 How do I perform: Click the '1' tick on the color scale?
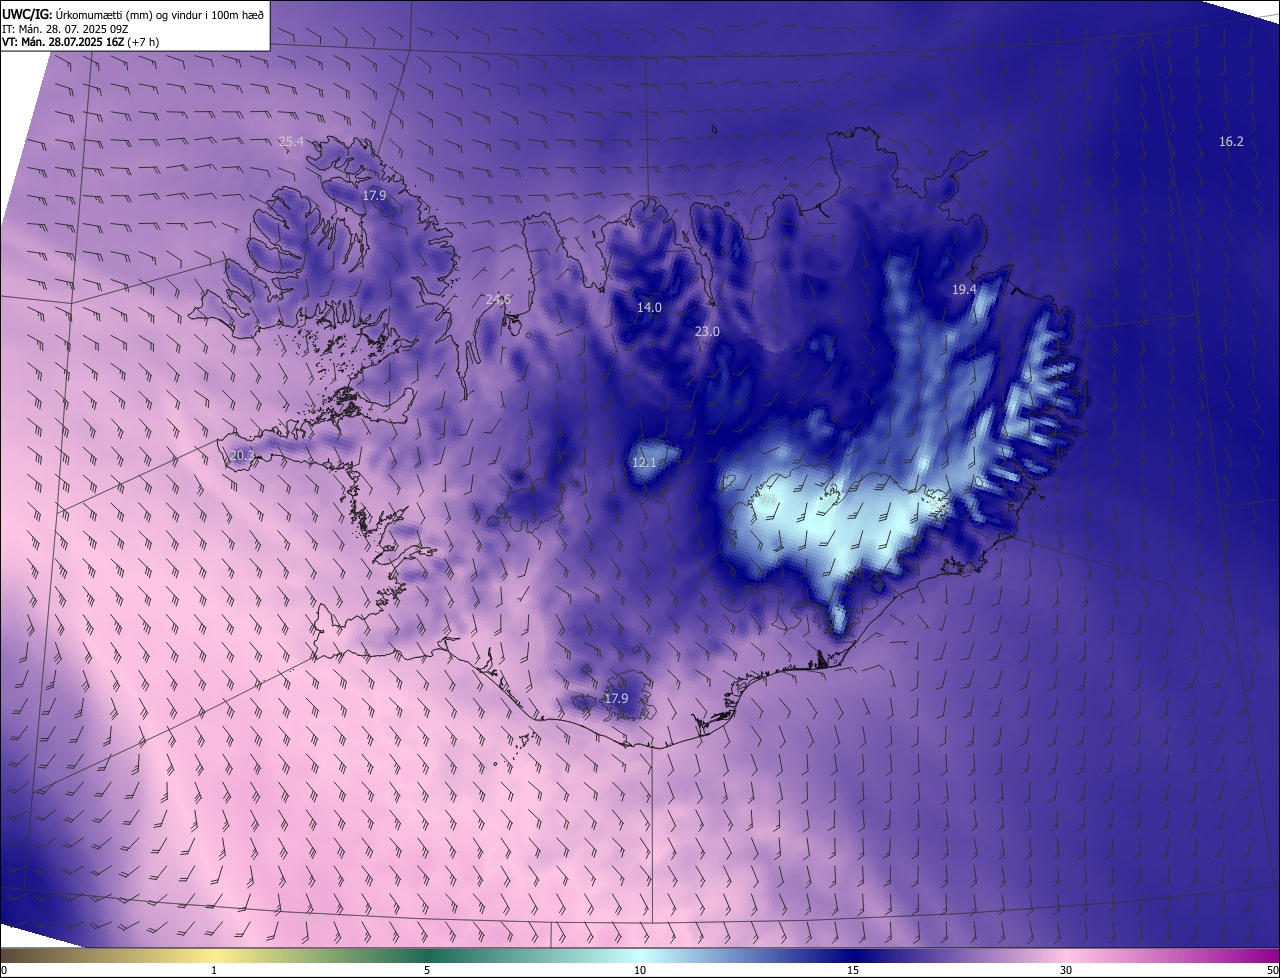coord(214,970)
